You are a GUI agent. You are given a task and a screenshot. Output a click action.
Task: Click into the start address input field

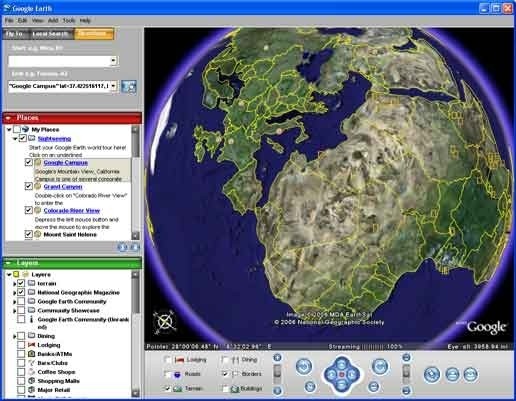59,61
